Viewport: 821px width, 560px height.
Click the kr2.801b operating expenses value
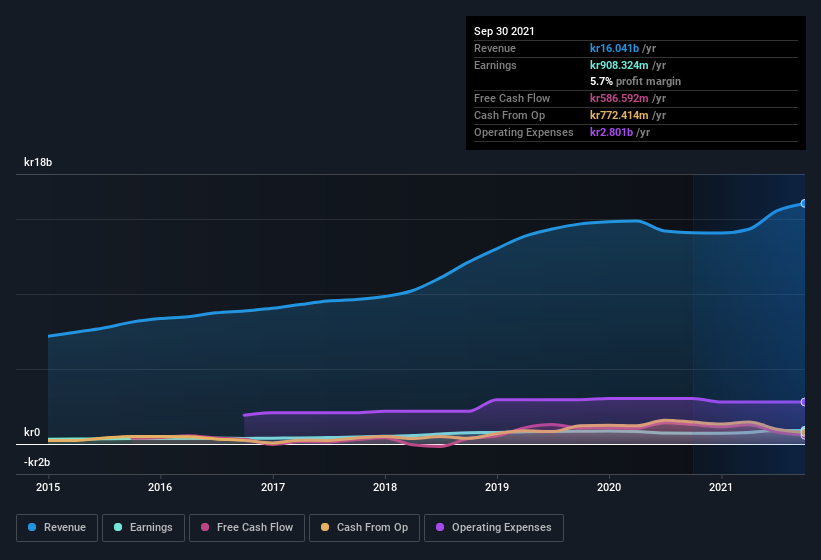click(x=612, y=132)
